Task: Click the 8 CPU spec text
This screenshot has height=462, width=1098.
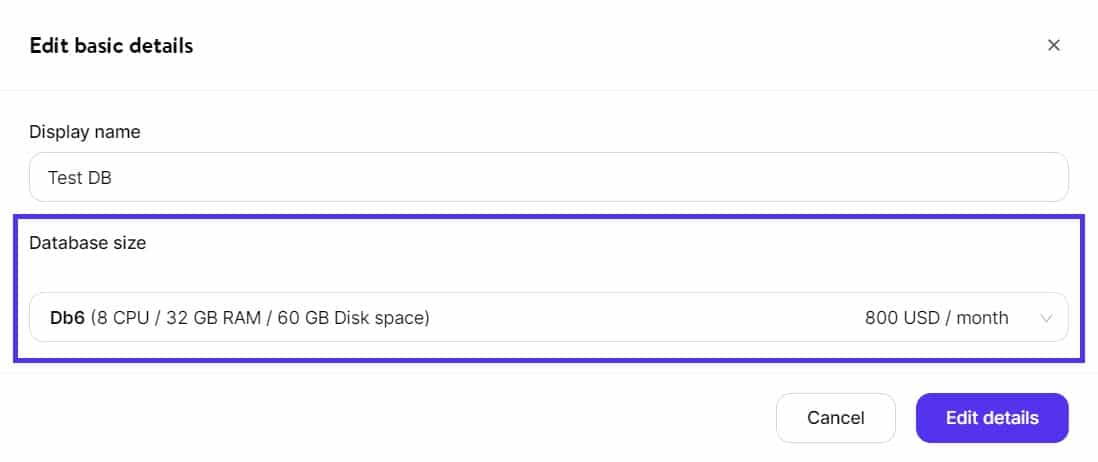Action: coord(123,318)
